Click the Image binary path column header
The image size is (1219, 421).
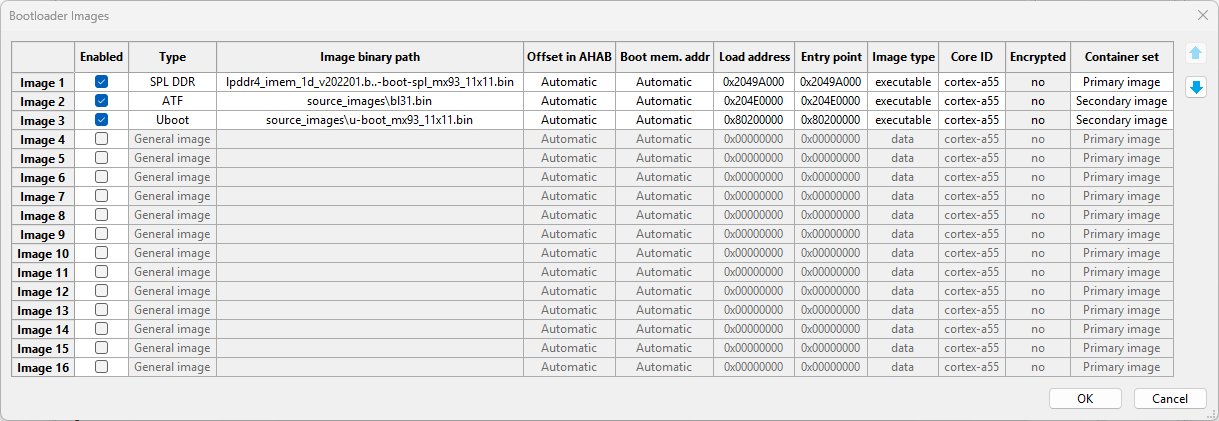click(369, 57)
